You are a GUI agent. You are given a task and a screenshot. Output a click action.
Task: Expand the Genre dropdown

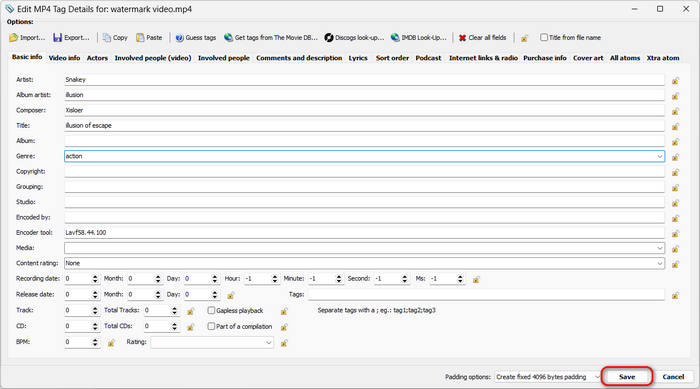coord(659,156)
